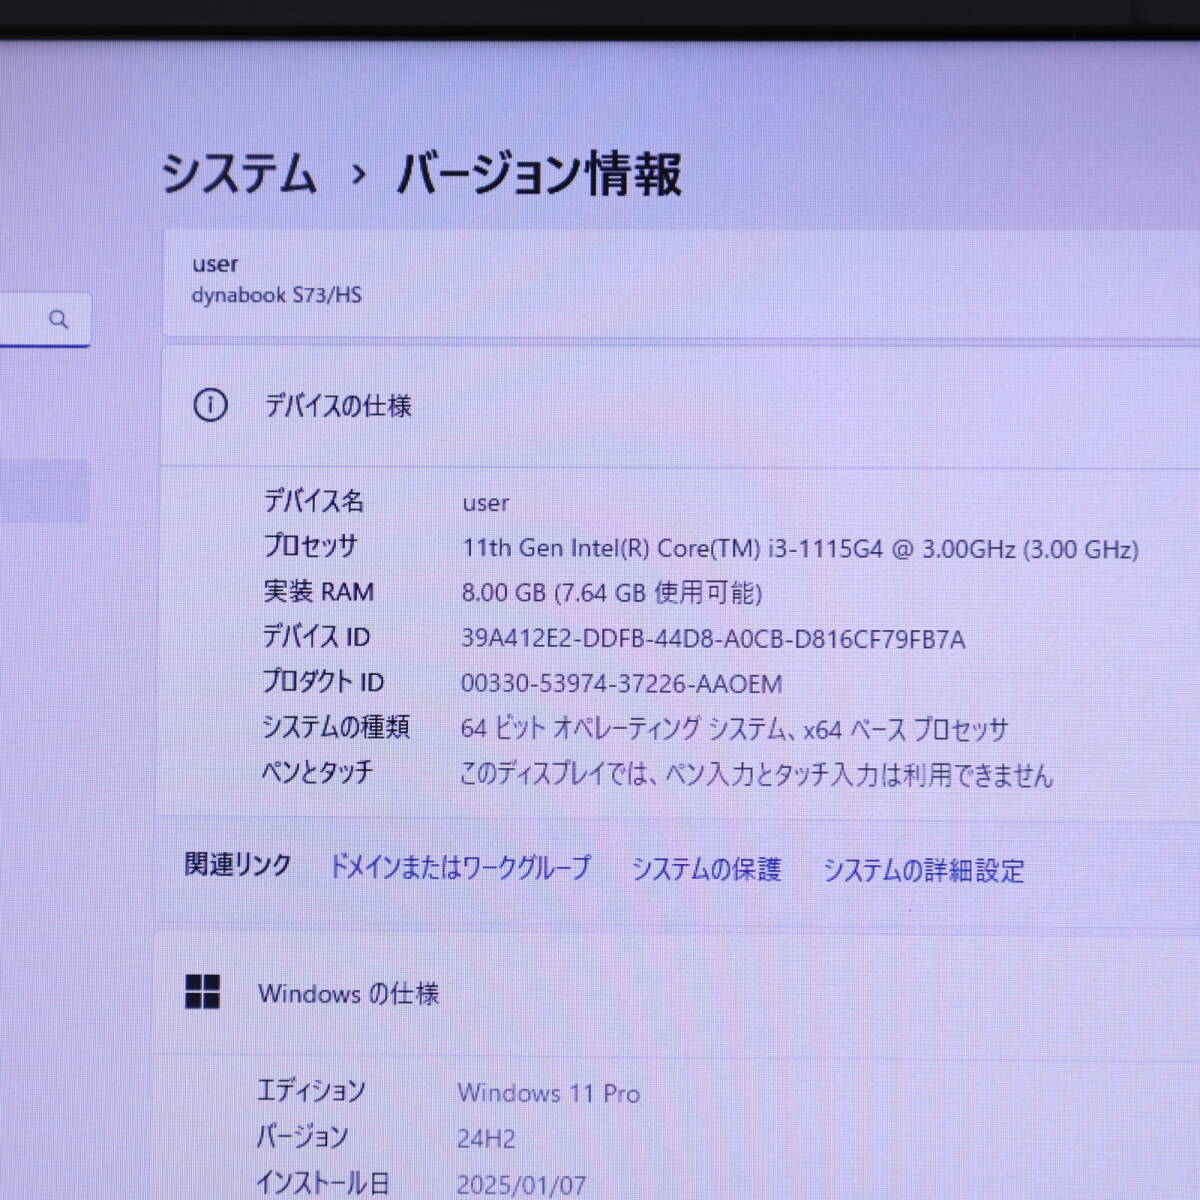Click the search magnifier icon in sidebar
The height and width of the screenshot is (1200, 1200).
59,319
